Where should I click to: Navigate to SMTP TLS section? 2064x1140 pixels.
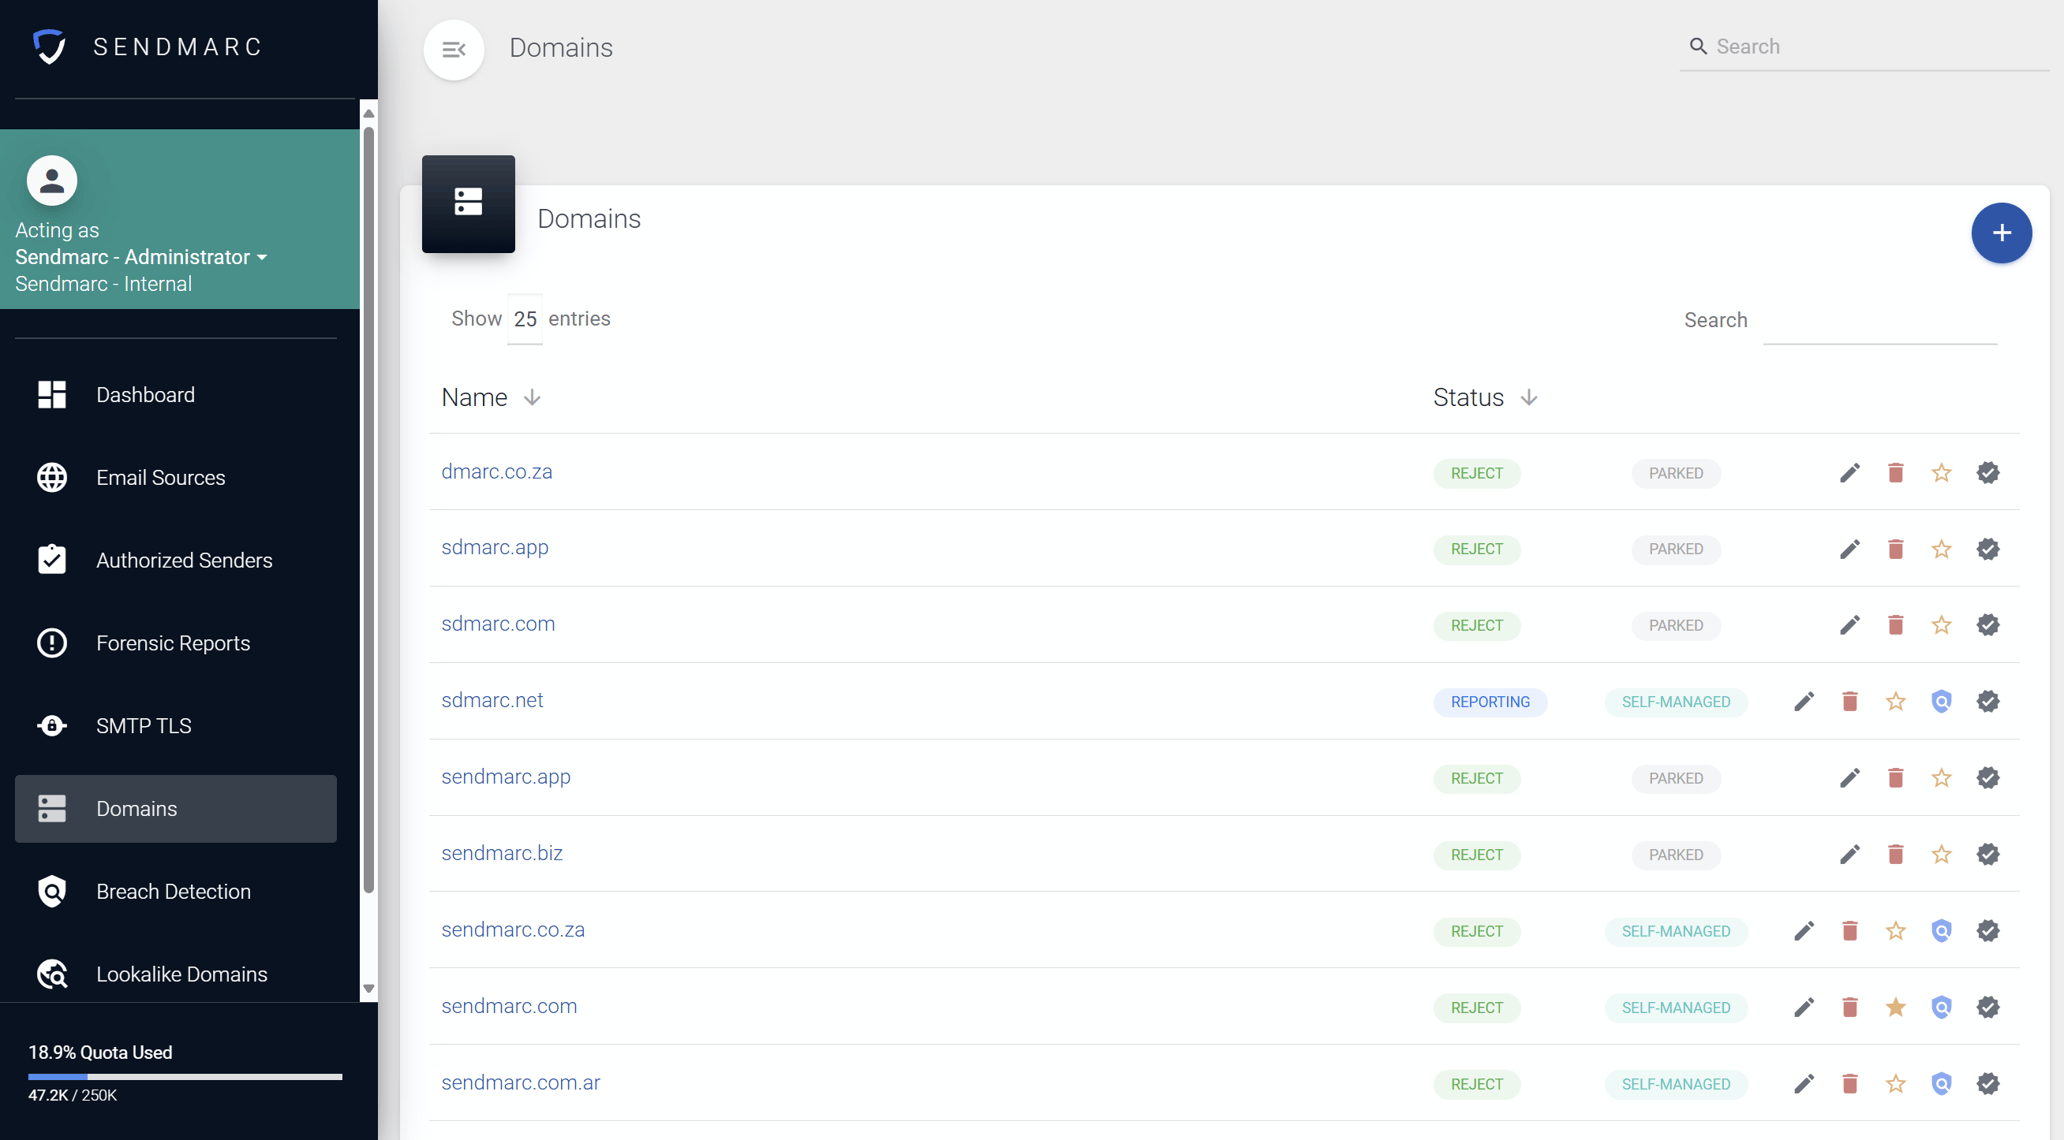[x=142, y=725]
